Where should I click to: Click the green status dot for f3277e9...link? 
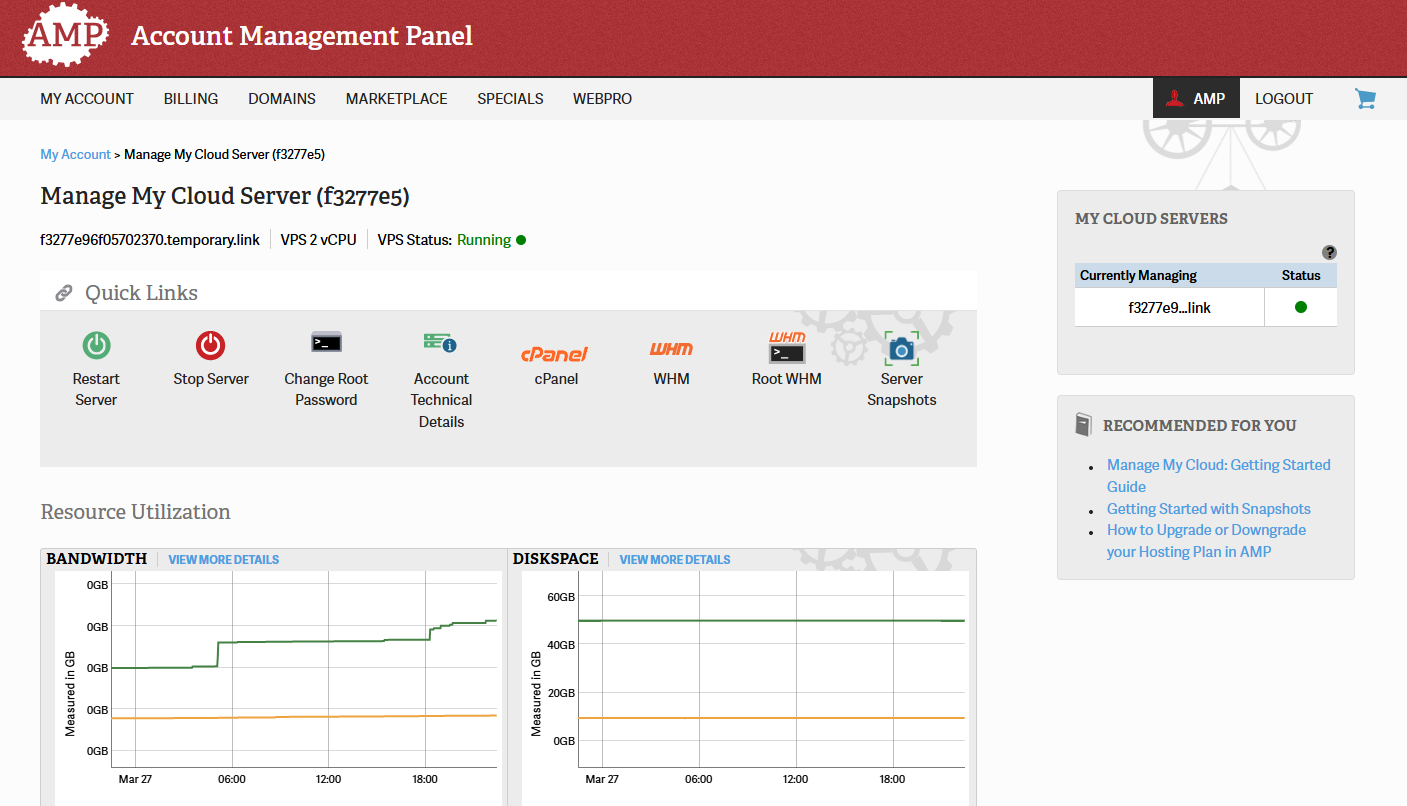(1300, 307)
